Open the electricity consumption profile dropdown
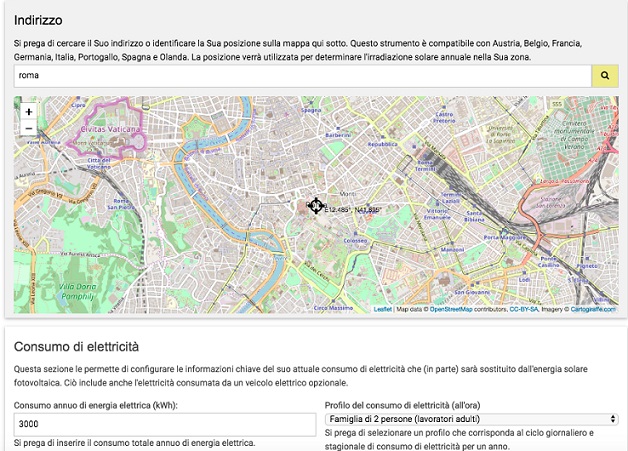This screenshot has height=451, width=628. [471, 419]
